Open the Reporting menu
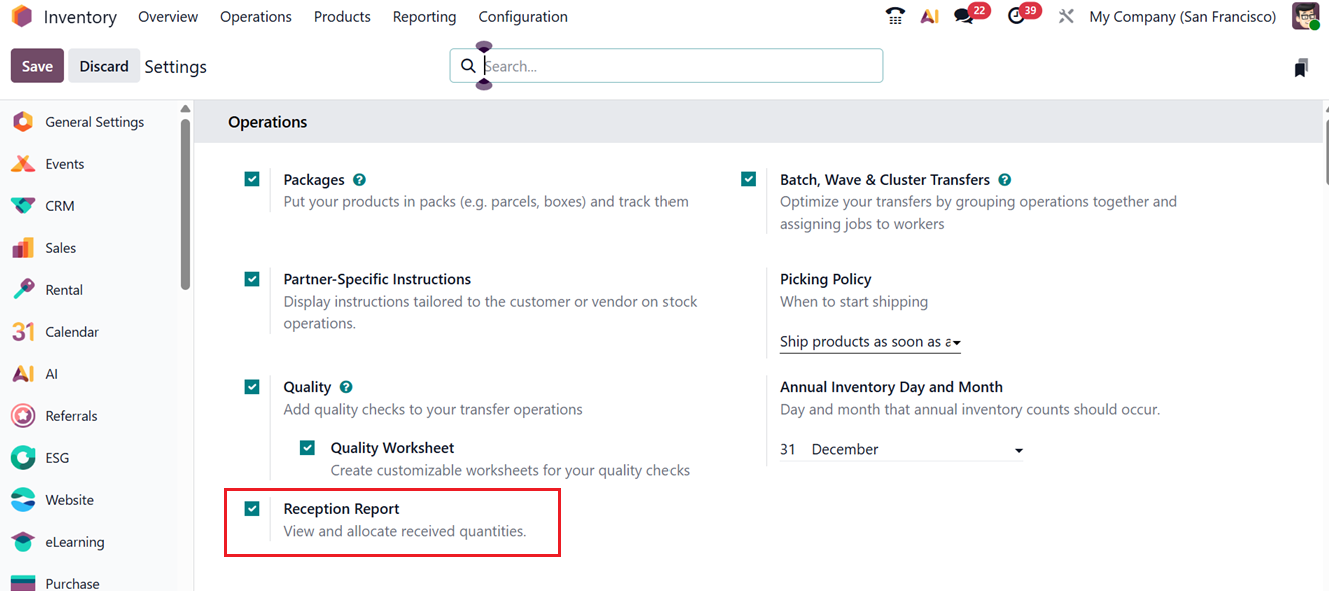 coord(424,17)
